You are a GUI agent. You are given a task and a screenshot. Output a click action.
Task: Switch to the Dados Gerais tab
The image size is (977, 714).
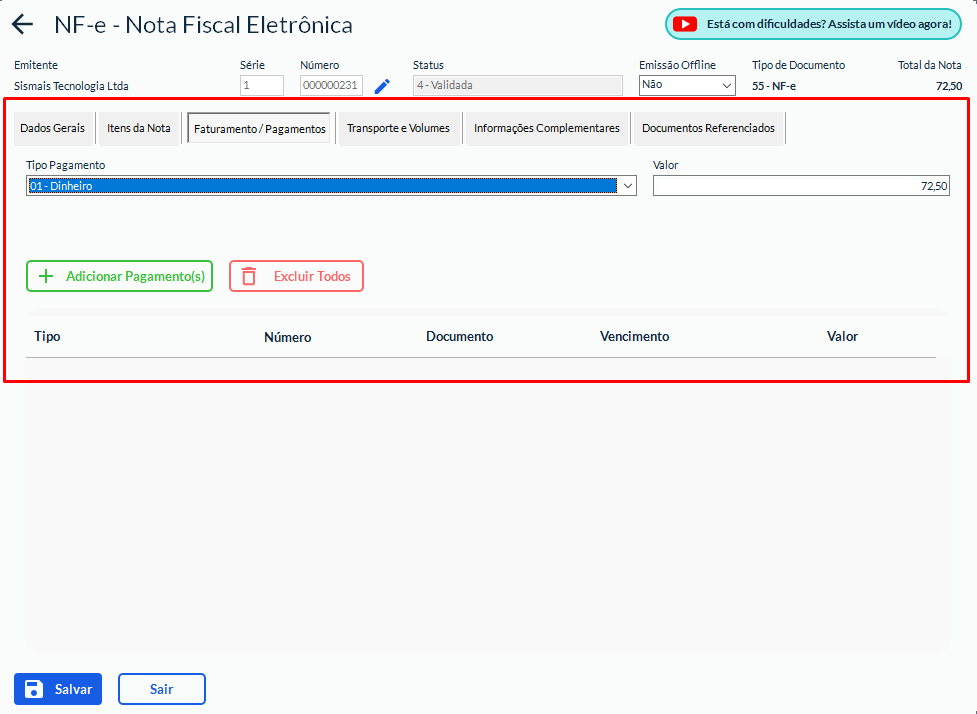coord(53,128)
